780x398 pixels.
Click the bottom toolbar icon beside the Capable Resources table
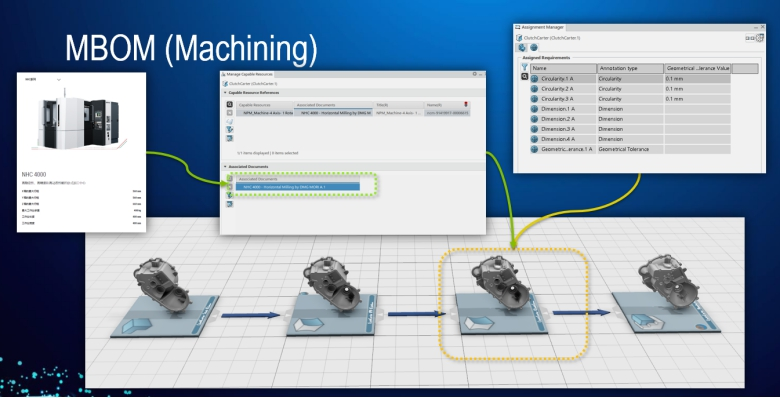point(229,138)
